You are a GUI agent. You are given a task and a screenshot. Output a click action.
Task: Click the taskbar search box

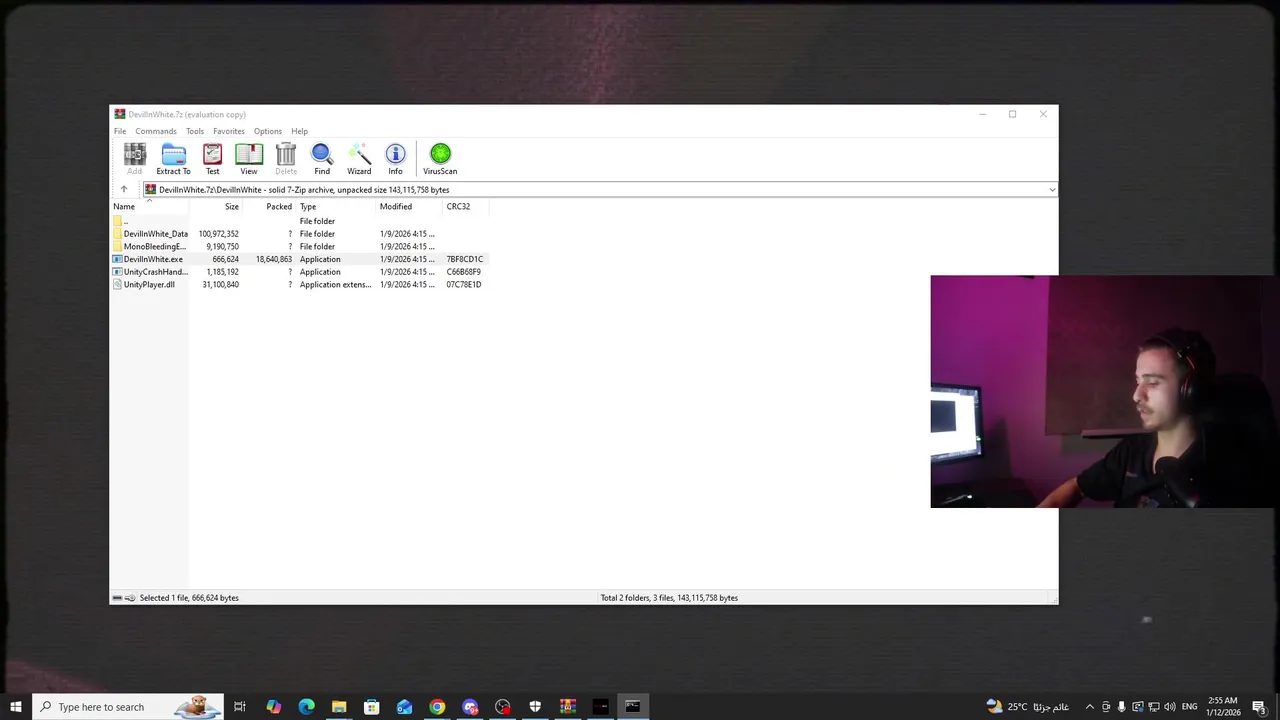tap(130, 707)
